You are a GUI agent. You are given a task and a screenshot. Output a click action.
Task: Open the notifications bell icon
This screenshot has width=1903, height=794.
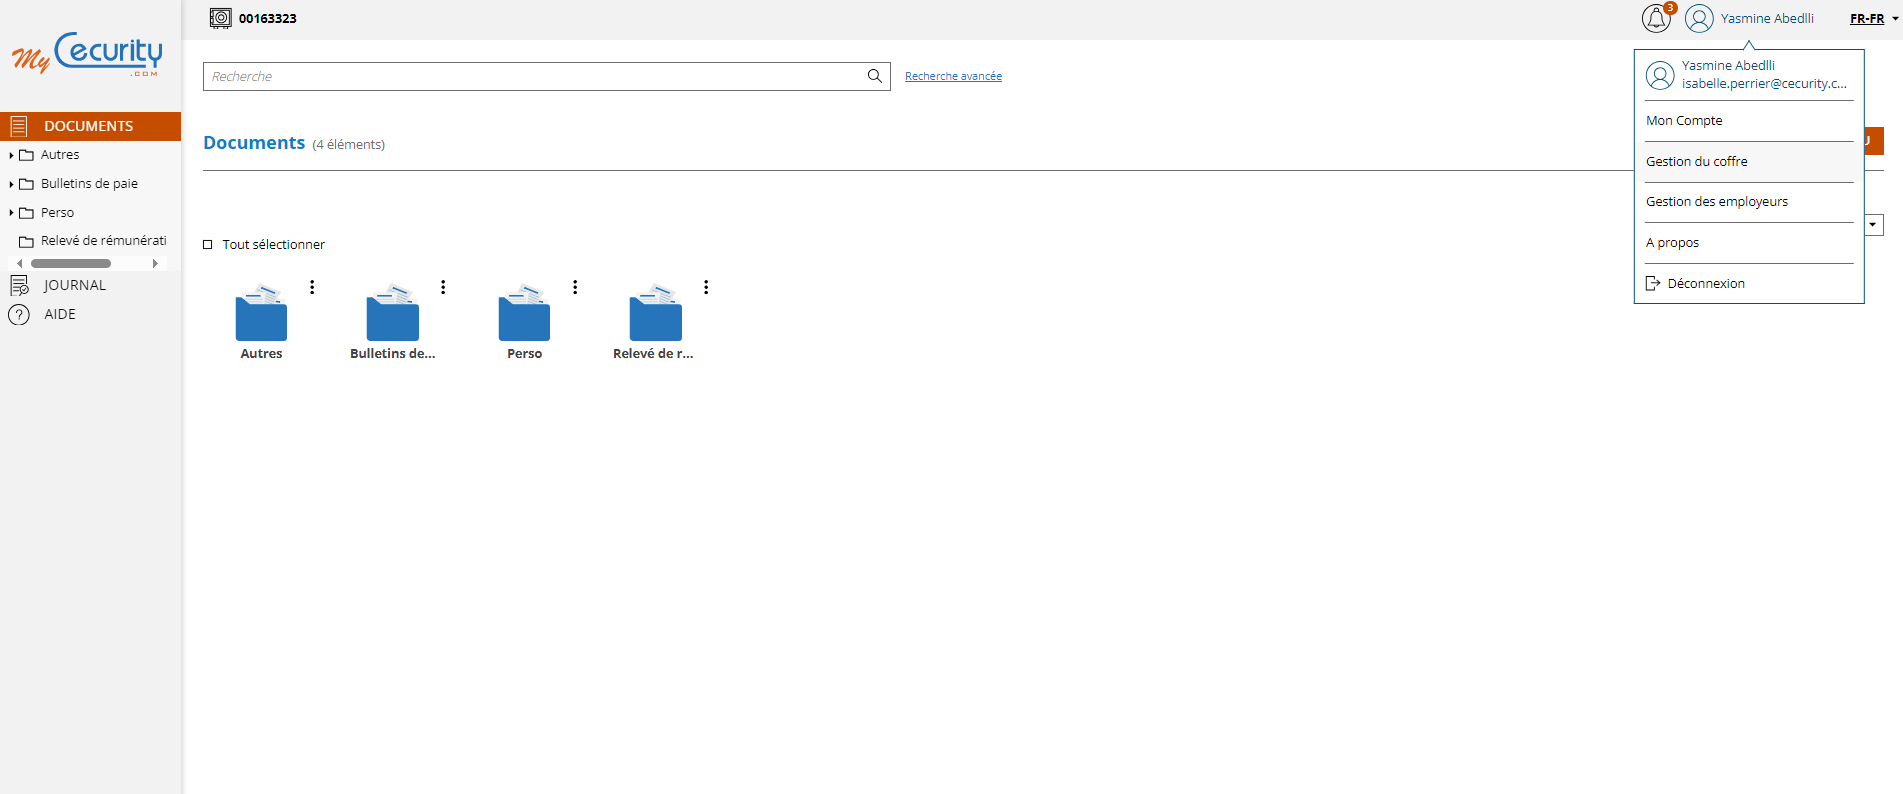pos(1655,19)
